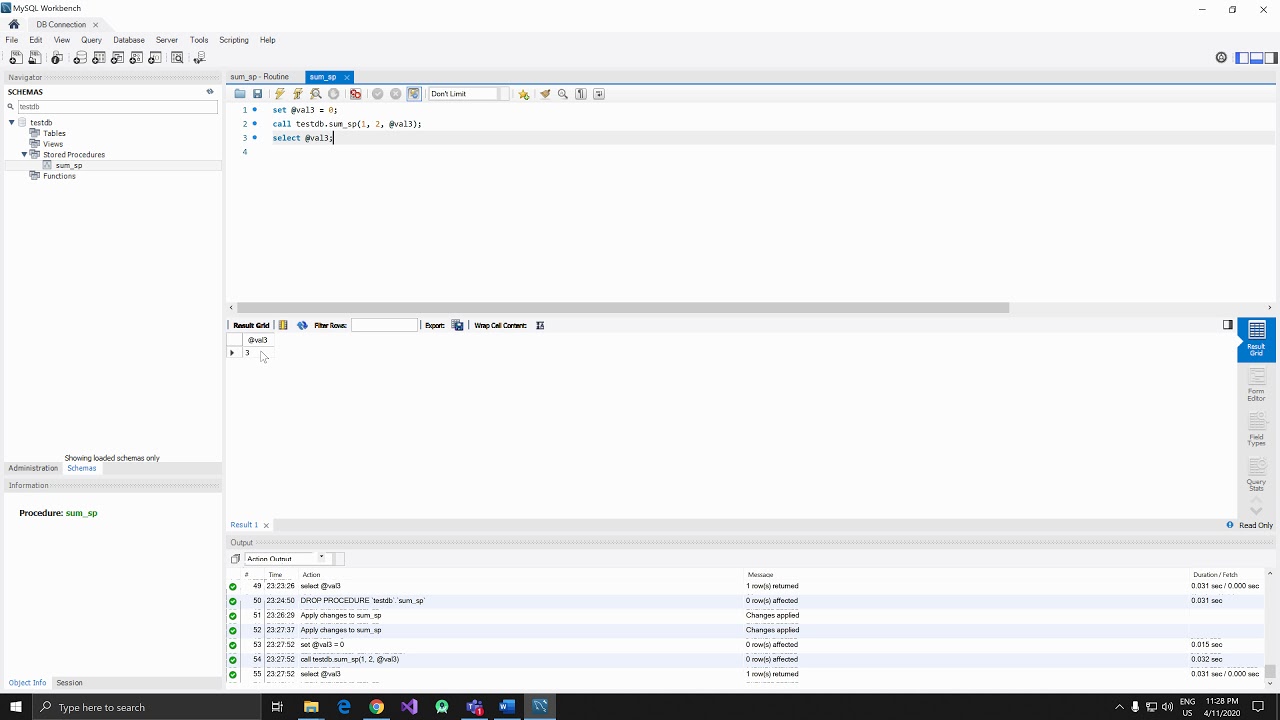1280x720 pixels.
Task: Create a new stored procedure icon
Action: click(136, 58)
